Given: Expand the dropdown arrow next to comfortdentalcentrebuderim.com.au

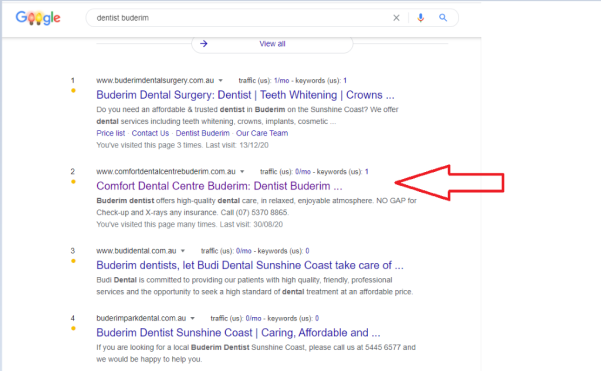Looking at the screenshot, I should pyautogui.click(x=242, y=172).
